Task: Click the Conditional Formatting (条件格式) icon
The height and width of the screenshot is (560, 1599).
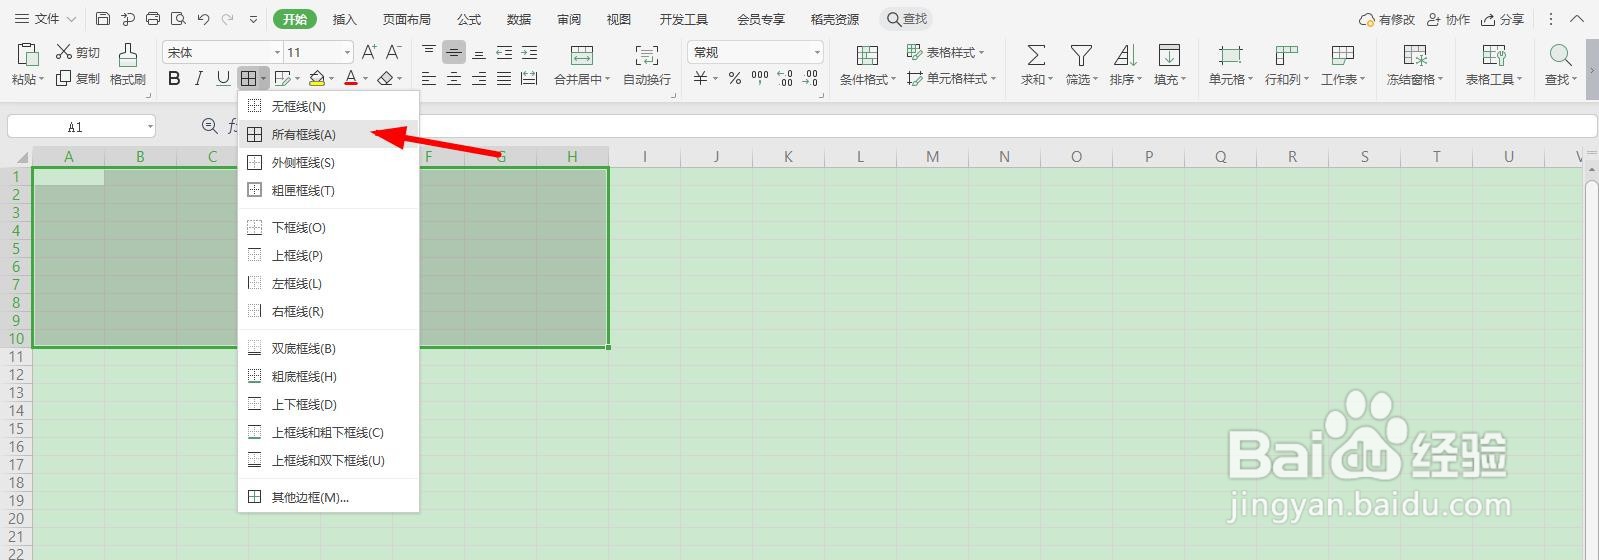Action: click(x=867, y=54)
